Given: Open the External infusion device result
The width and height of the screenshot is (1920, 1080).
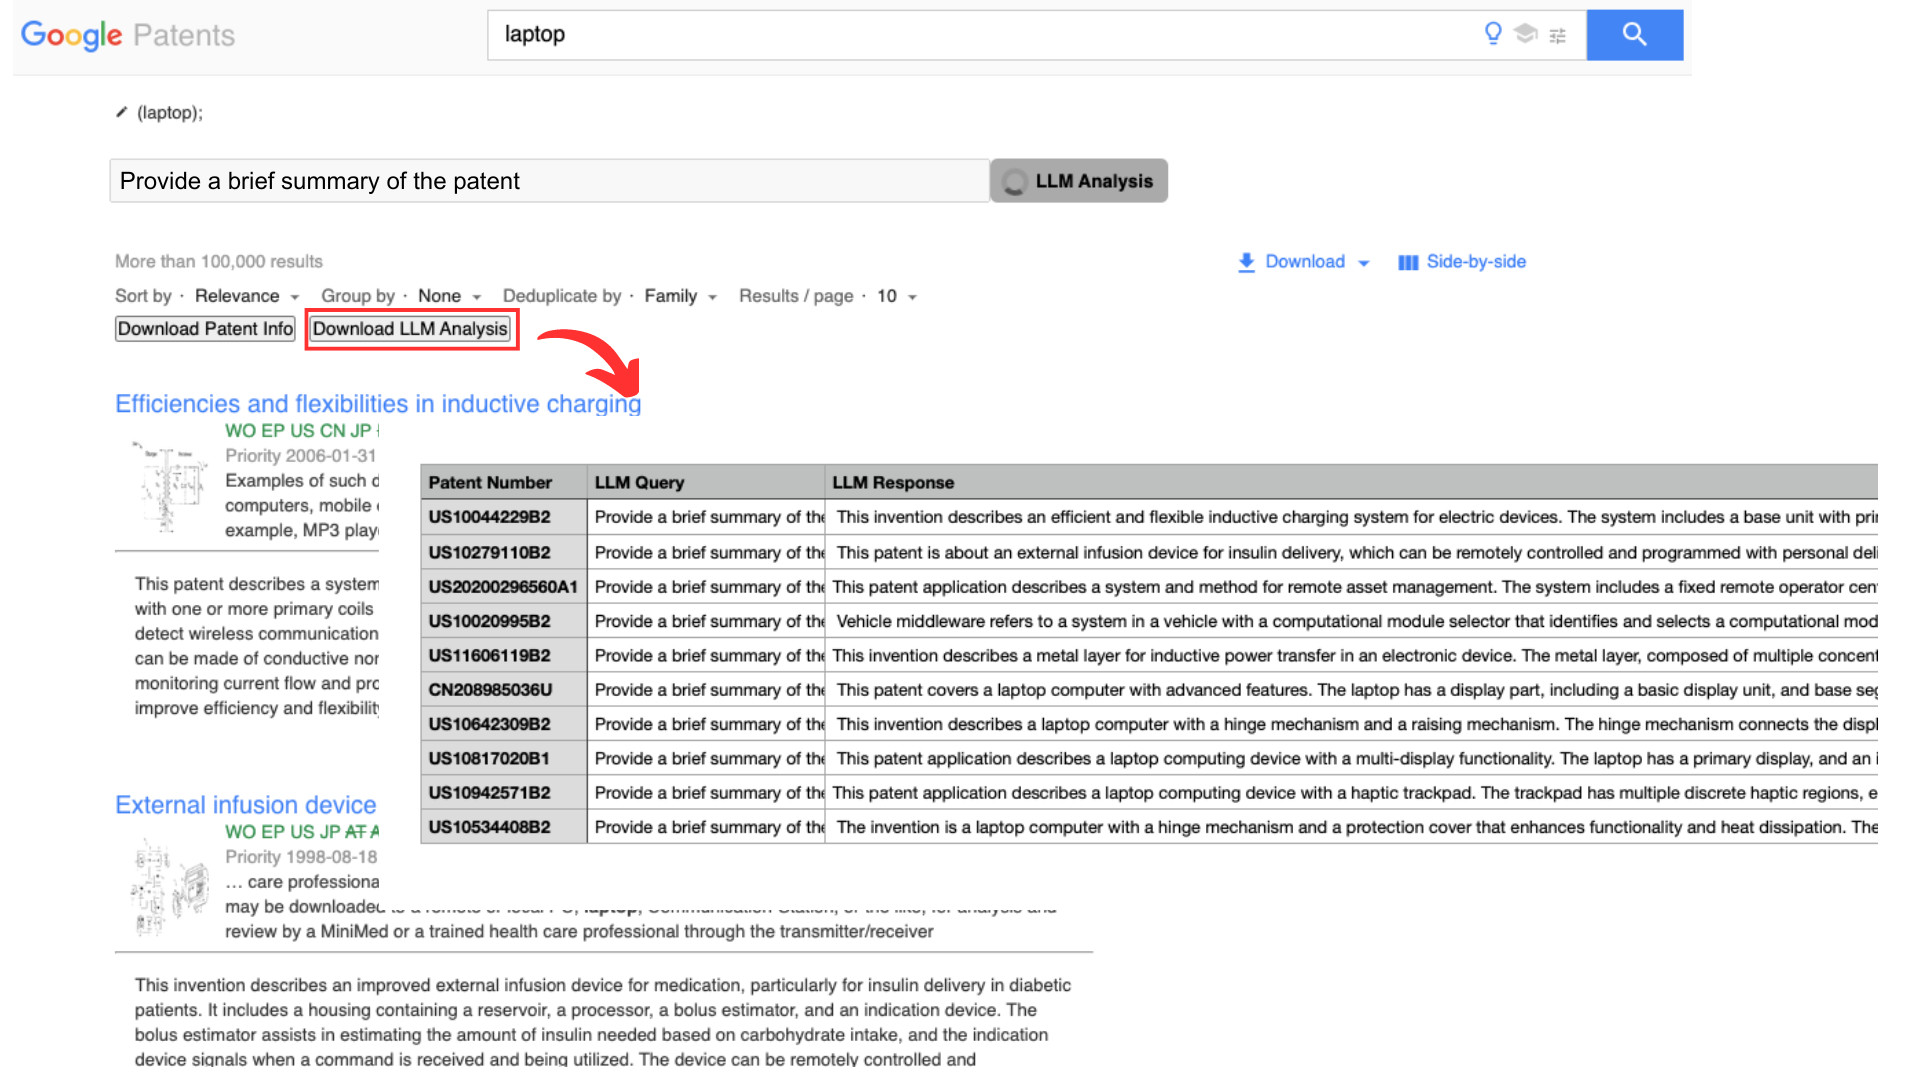Looking at the screenshot, I should pos(246,805).
